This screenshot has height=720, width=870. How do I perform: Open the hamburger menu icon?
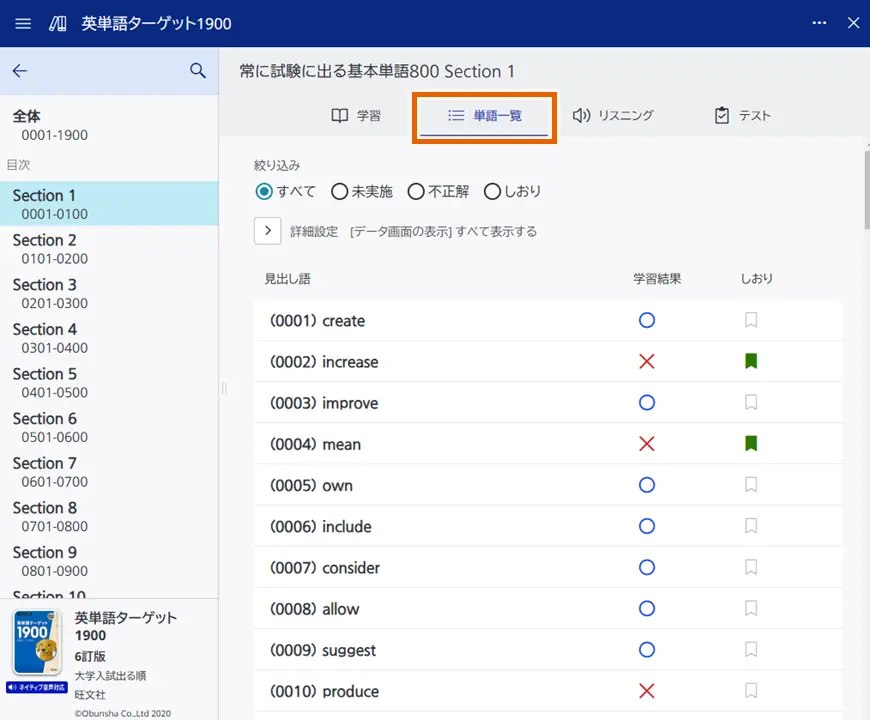tap(23, 23)
